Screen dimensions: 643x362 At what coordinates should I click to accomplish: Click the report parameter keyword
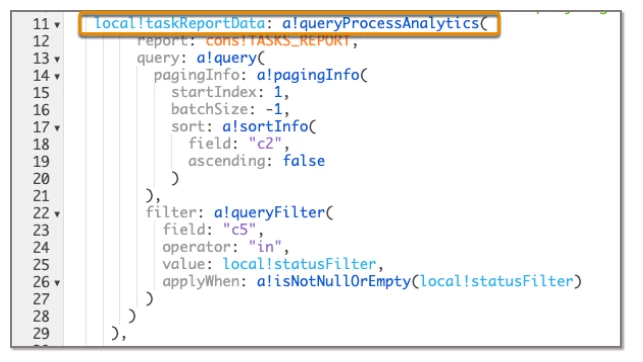click(x=162, y=41)
